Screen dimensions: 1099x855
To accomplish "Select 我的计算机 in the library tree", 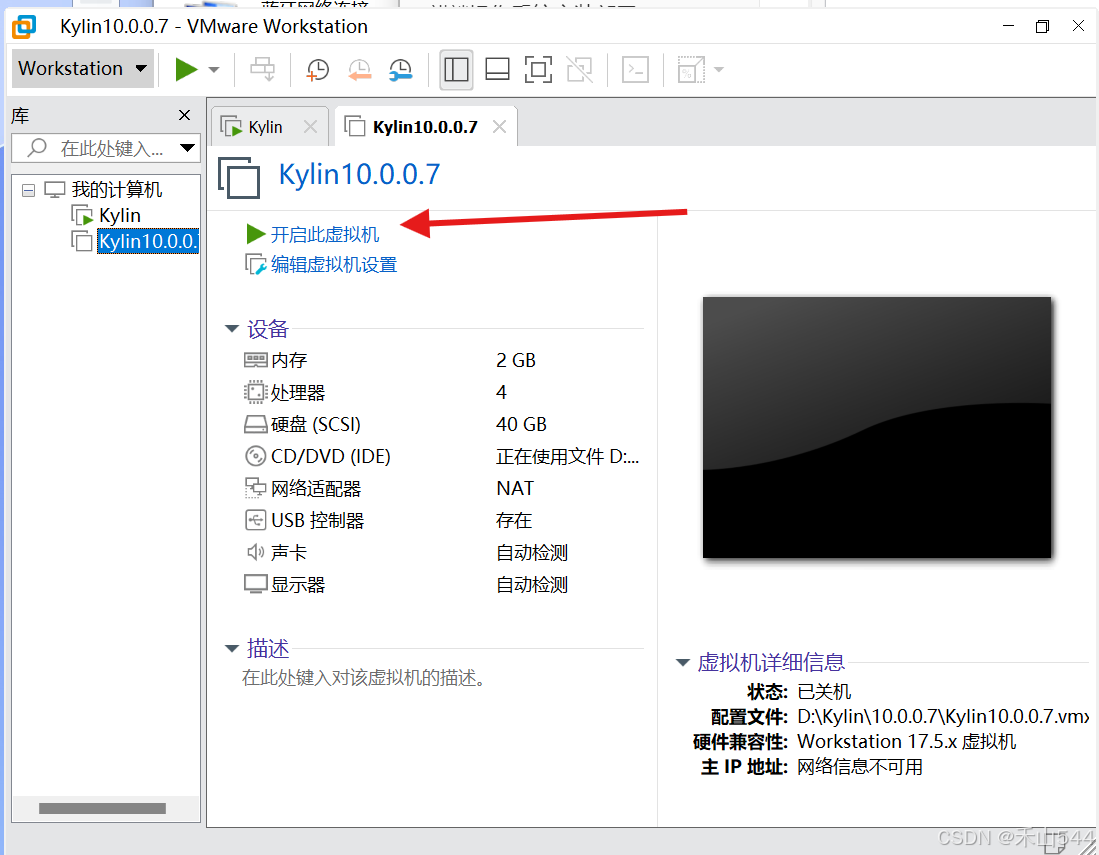I will click(116, 189).
